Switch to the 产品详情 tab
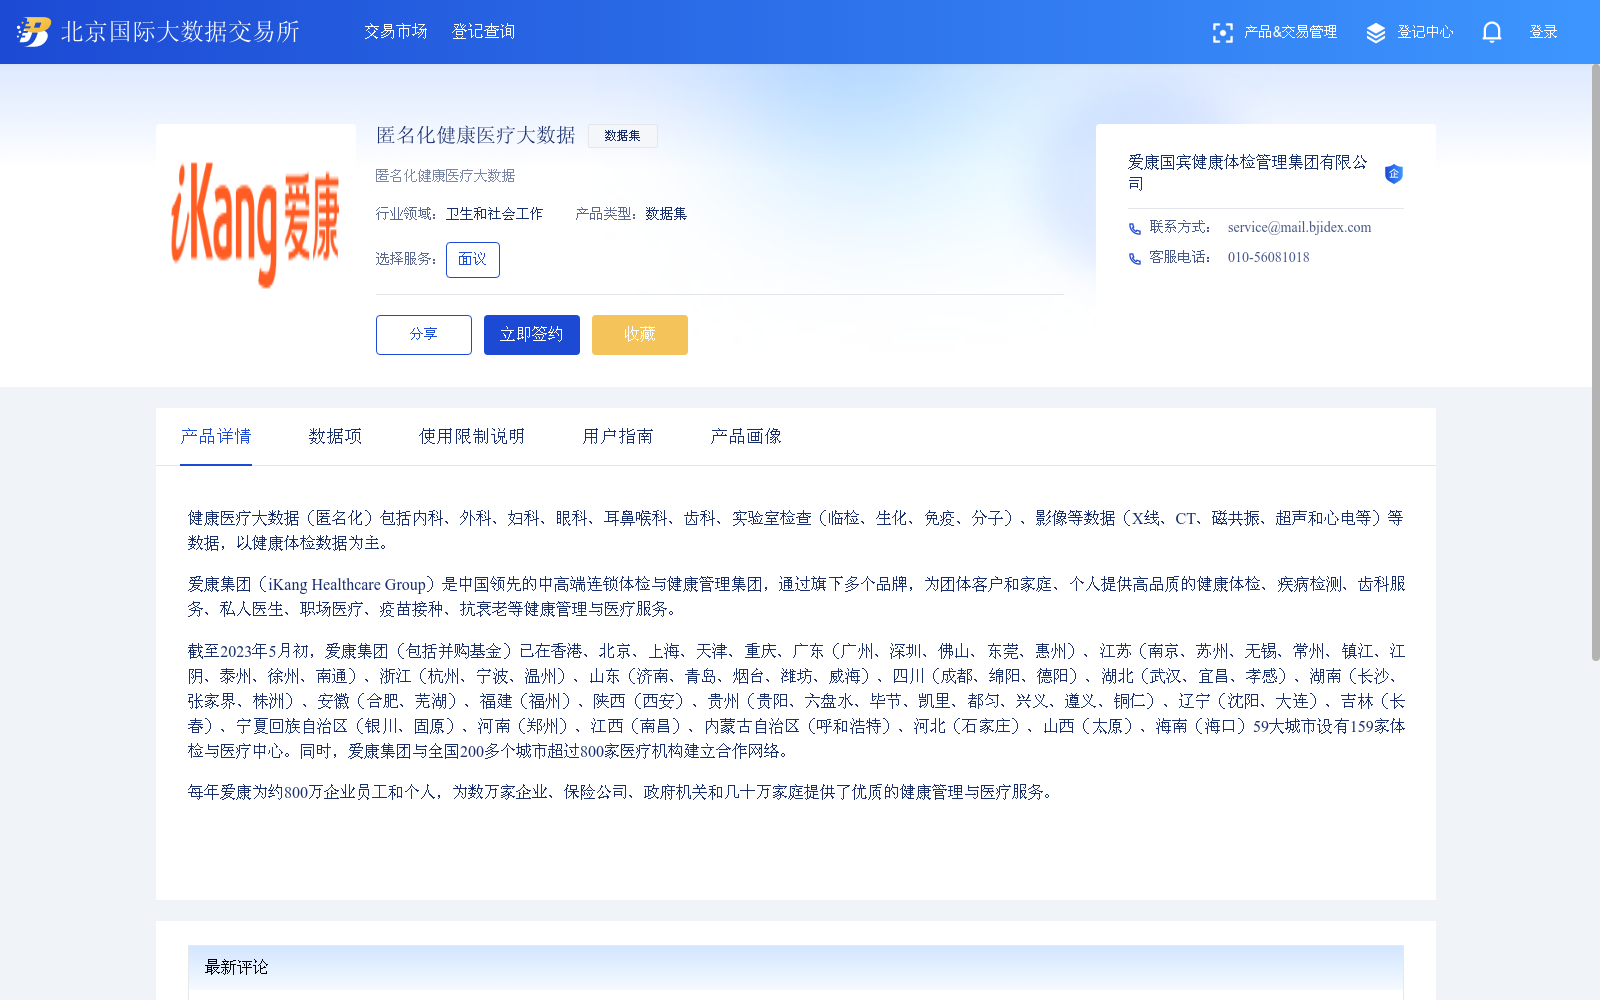Screen dimensions: 1600x1000 [x=216, y=437]
